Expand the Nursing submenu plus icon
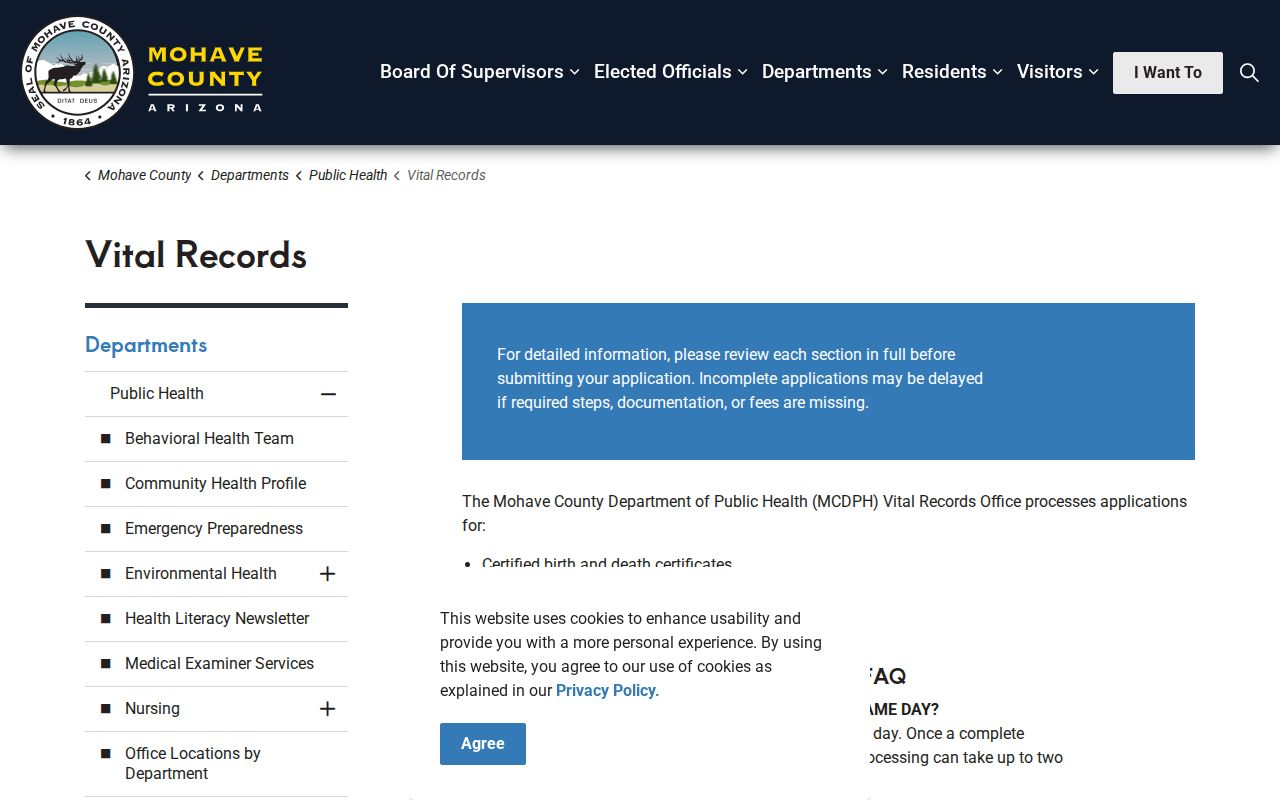 [327, 709]
